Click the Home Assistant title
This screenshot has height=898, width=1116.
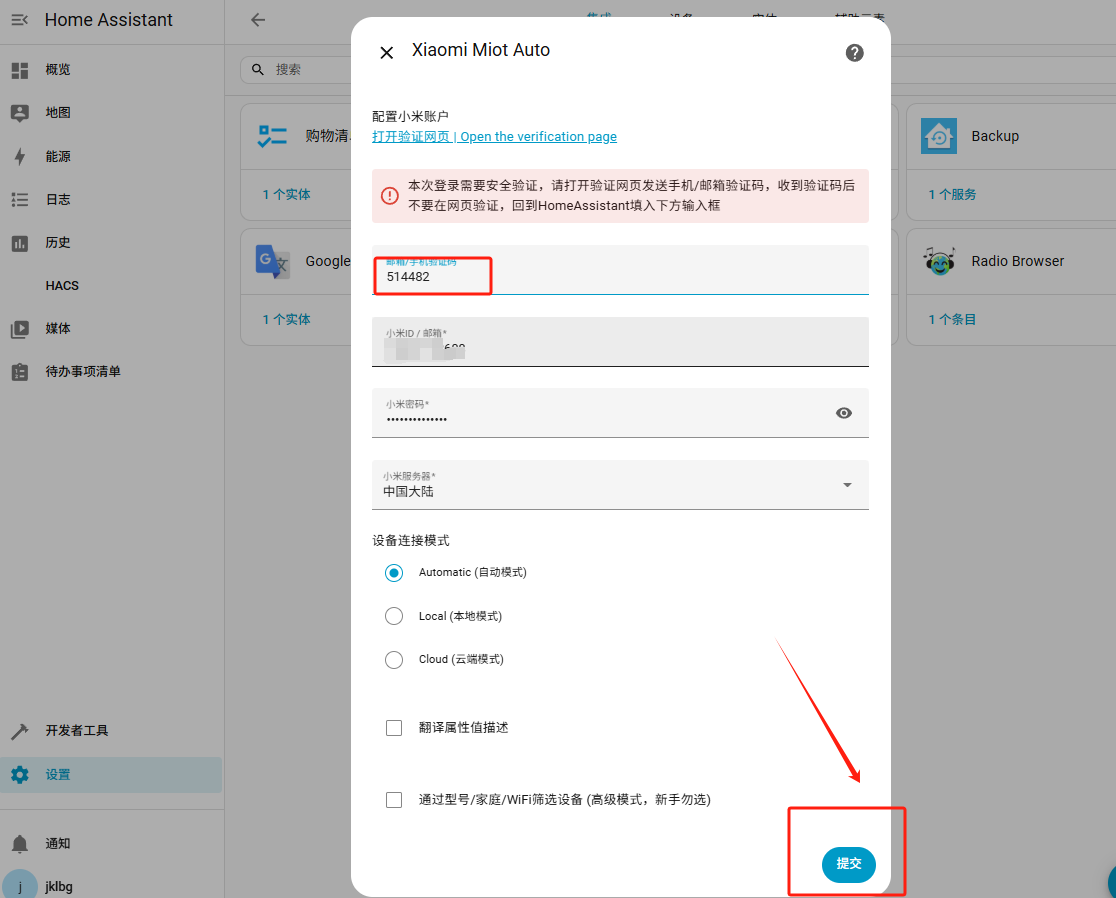click(x=108, y=20)
